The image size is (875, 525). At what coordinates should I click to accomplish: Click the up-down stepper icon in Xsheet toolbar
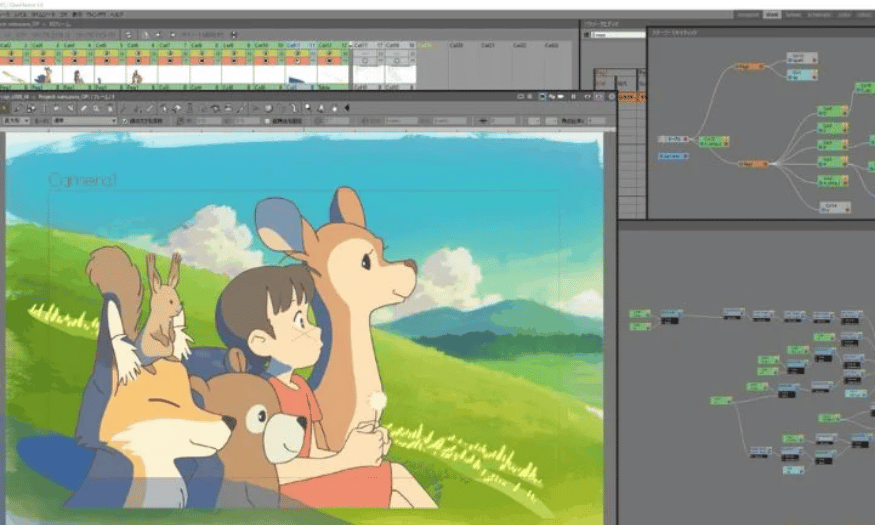(x=233, y=35)
